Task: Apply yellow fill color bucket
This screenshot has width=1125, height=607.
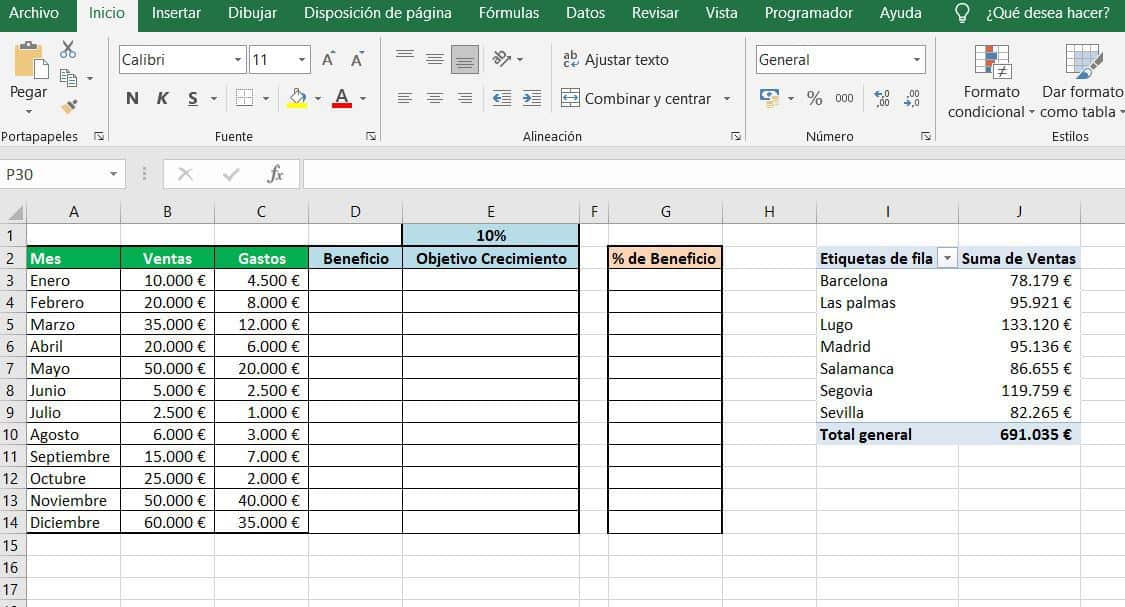Action: click(297, 98)
